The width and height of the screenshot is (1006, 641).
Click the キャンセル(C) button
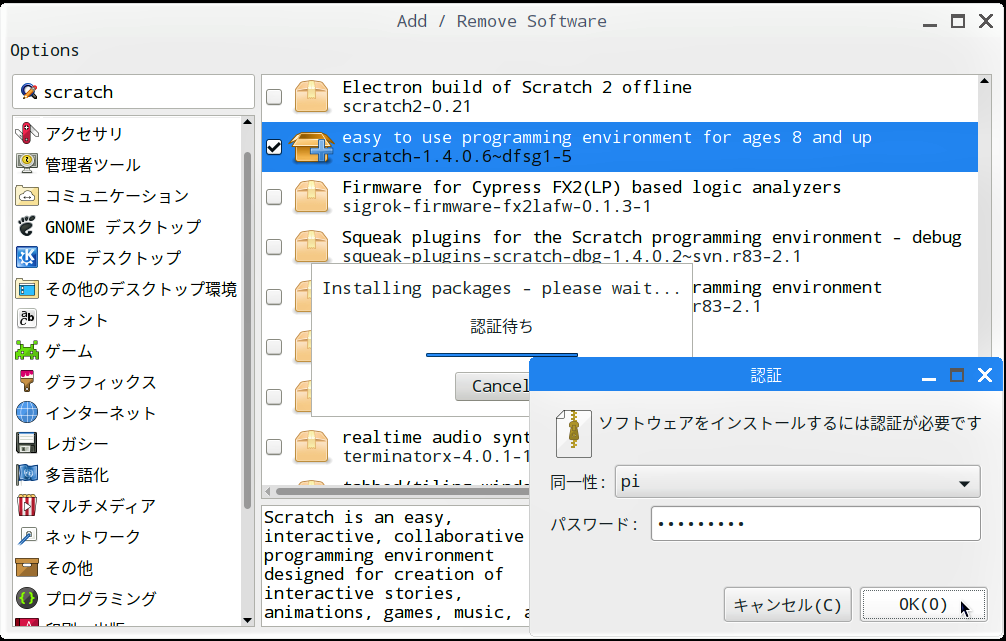[787, 604]
